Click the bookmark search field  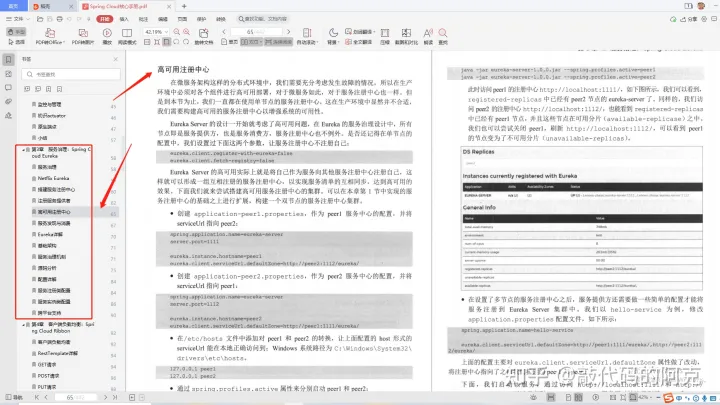tap(71, 74)
